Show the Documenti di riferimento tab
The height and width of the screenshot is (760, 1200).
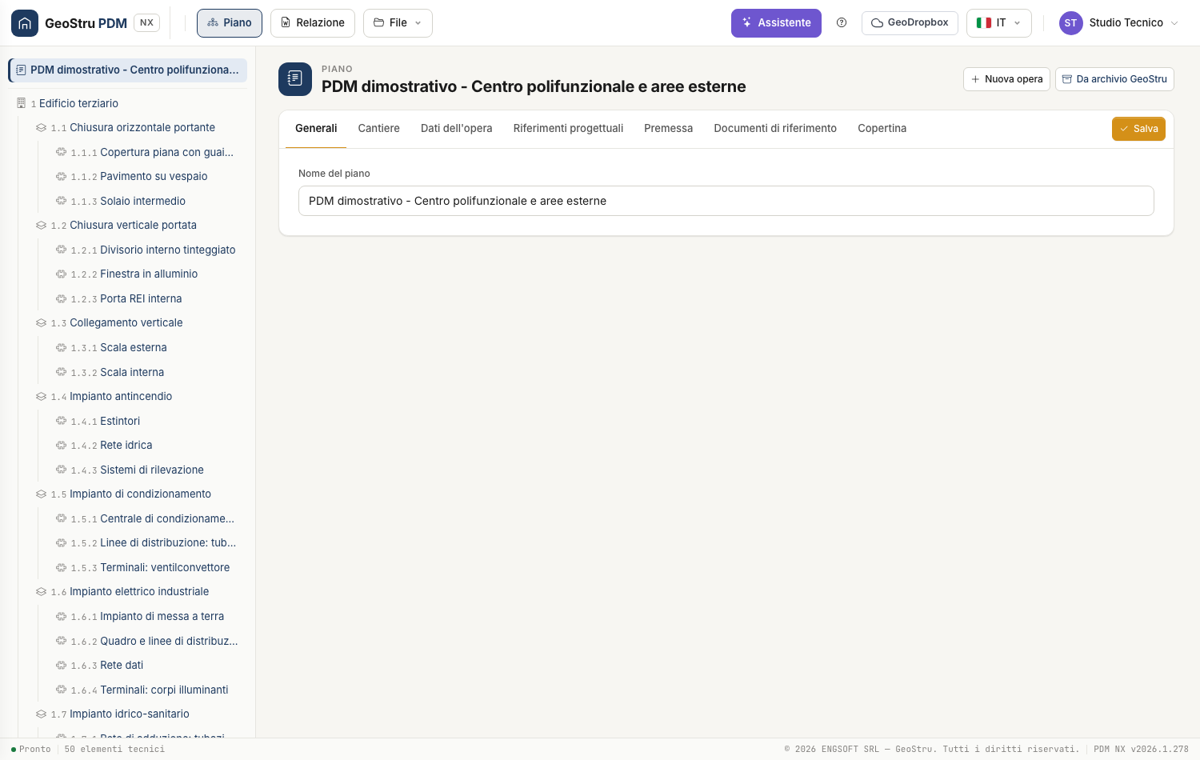[775, 128]
